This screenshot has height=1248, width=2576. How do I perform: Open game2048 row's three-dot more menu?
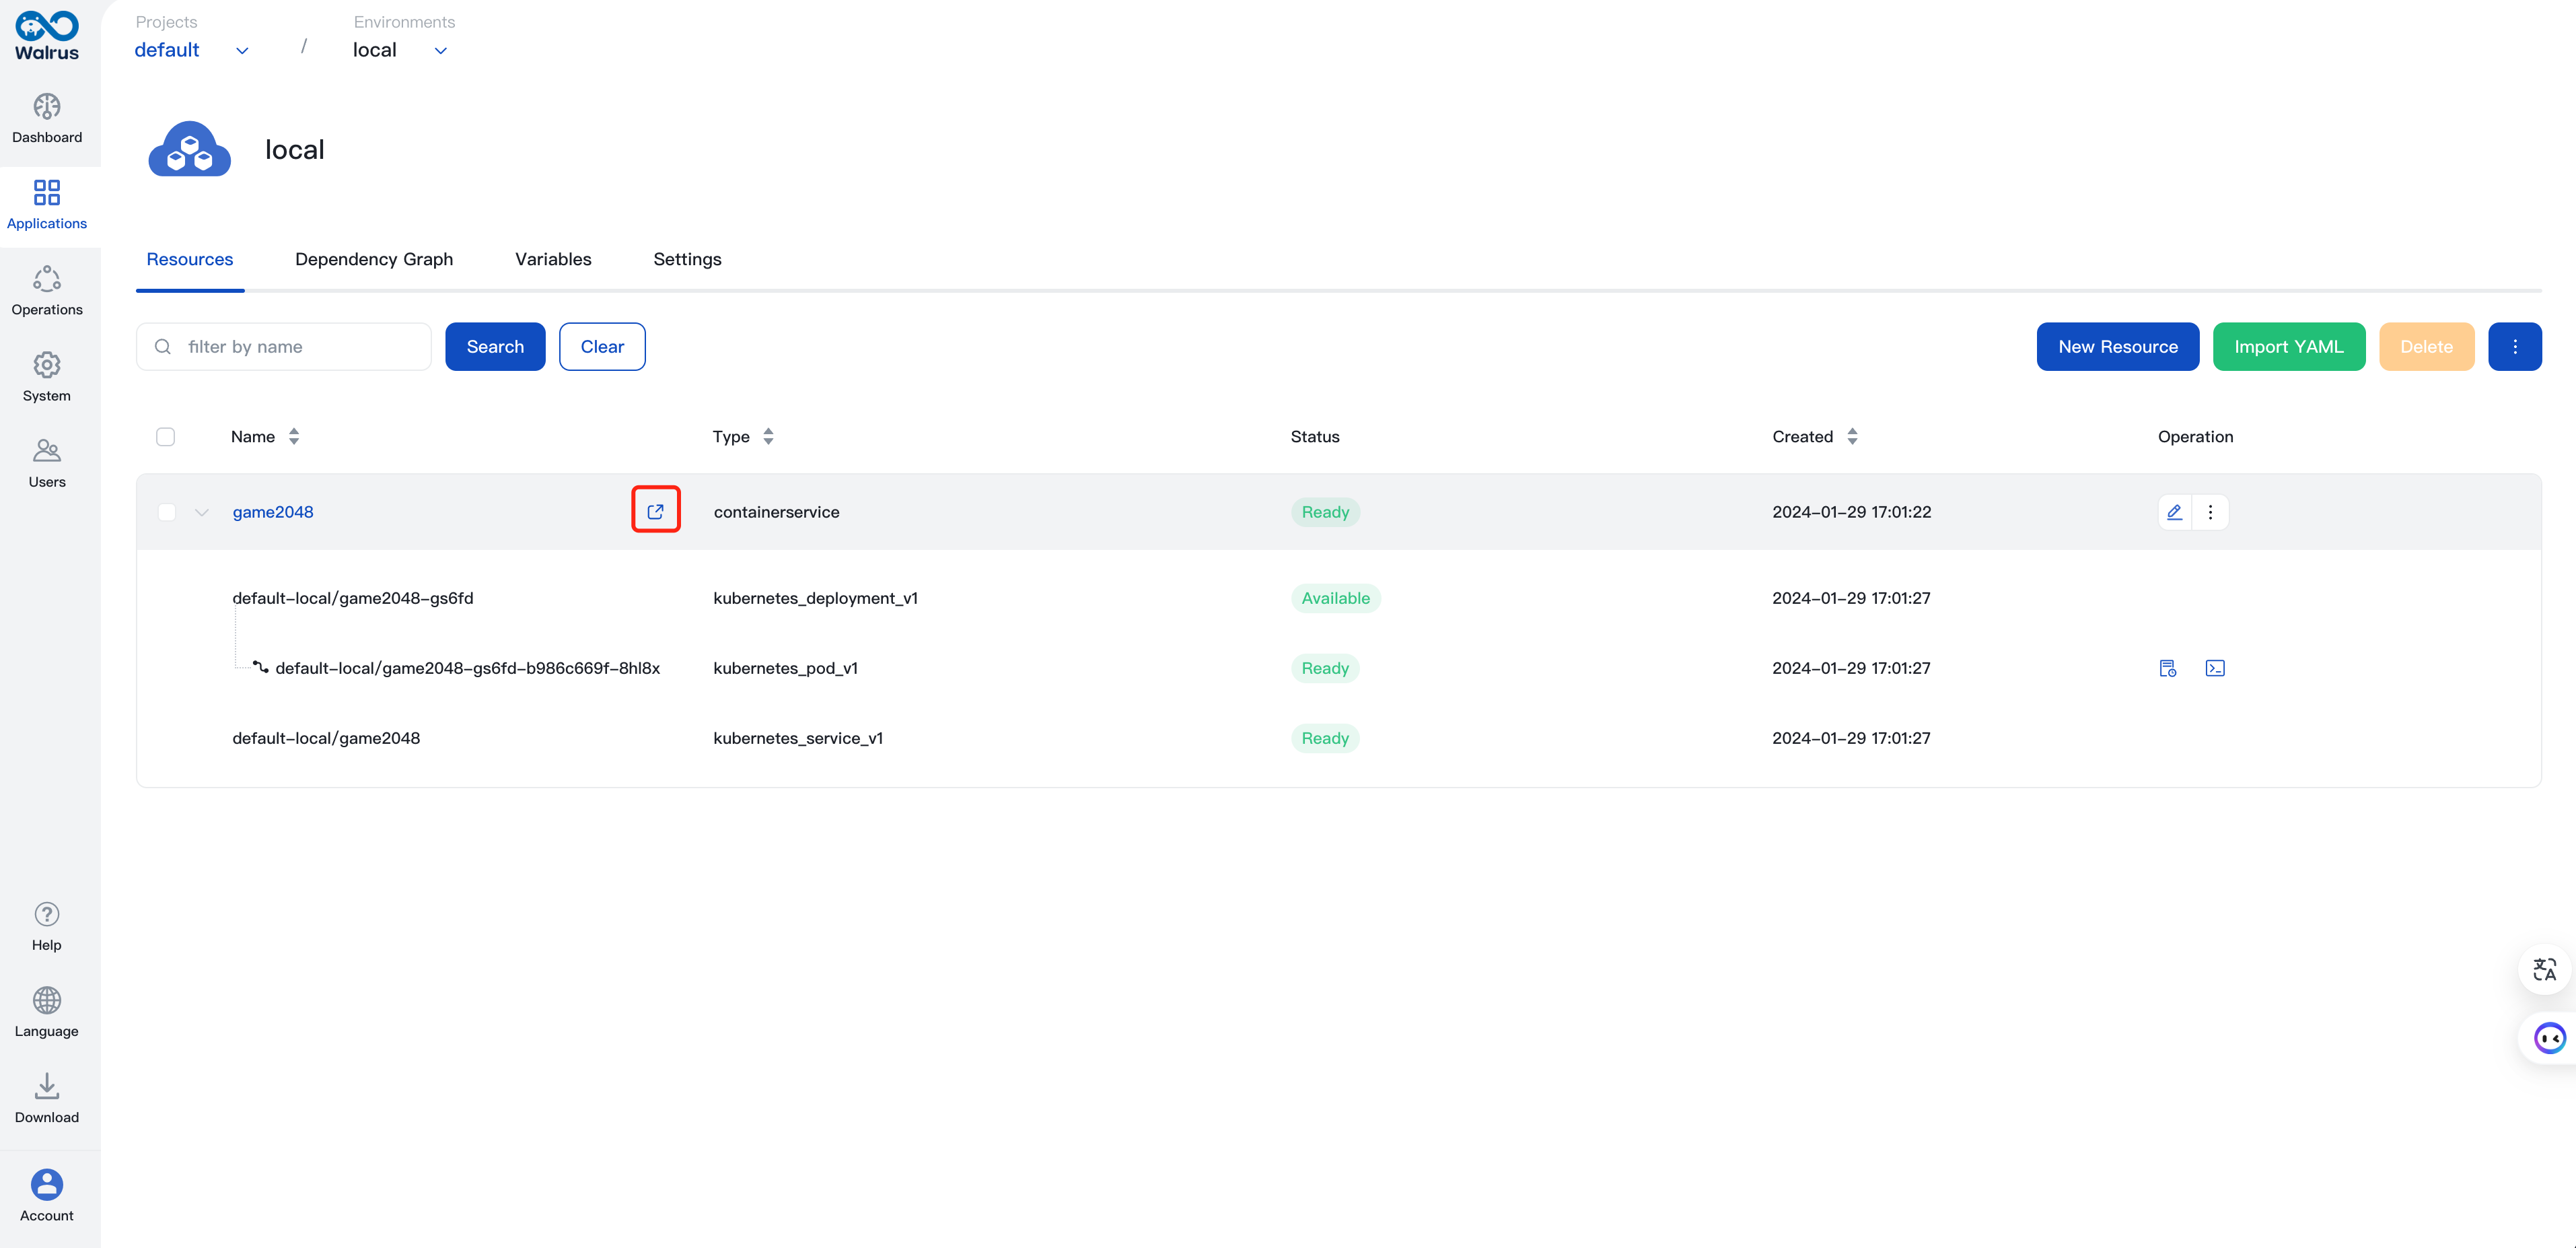coord(2210,512)
